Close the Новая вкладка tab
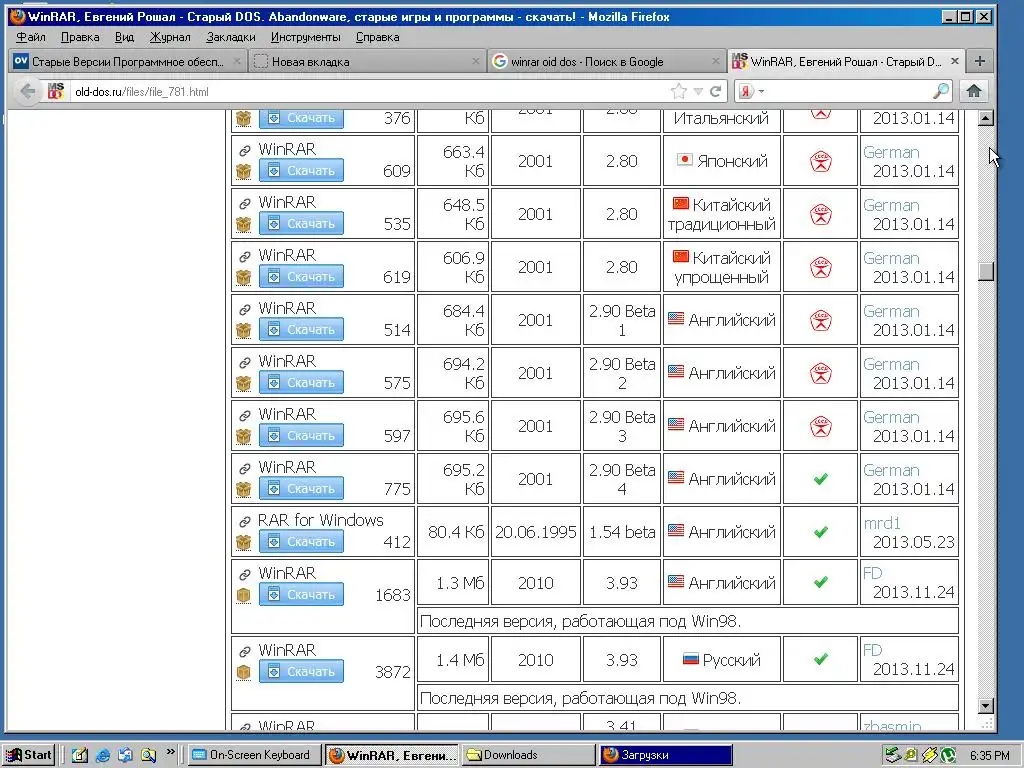 pos(475,61)
